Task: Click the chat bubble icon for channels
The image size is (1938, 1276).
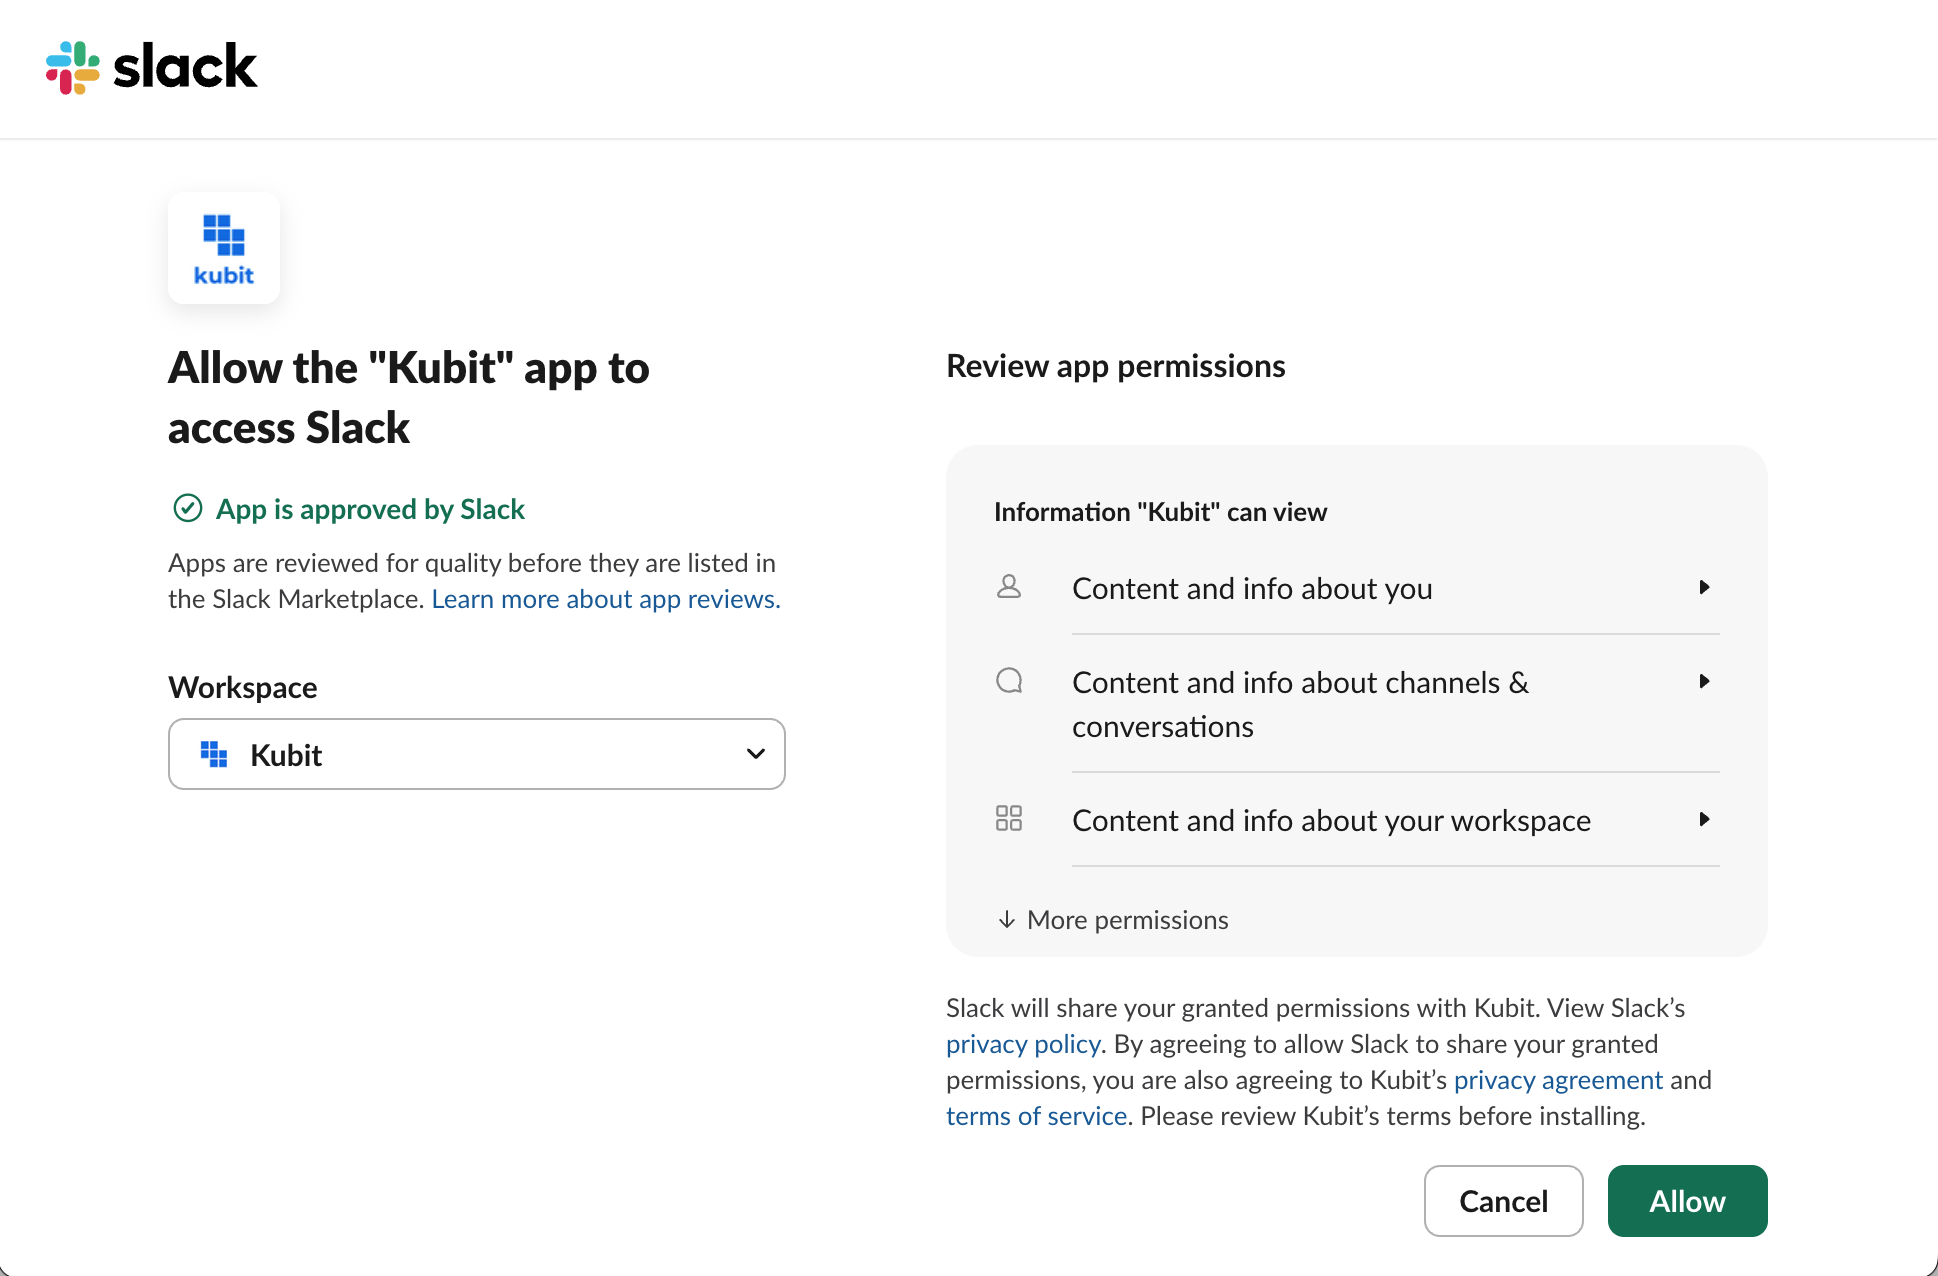Action: point(1009,681)
